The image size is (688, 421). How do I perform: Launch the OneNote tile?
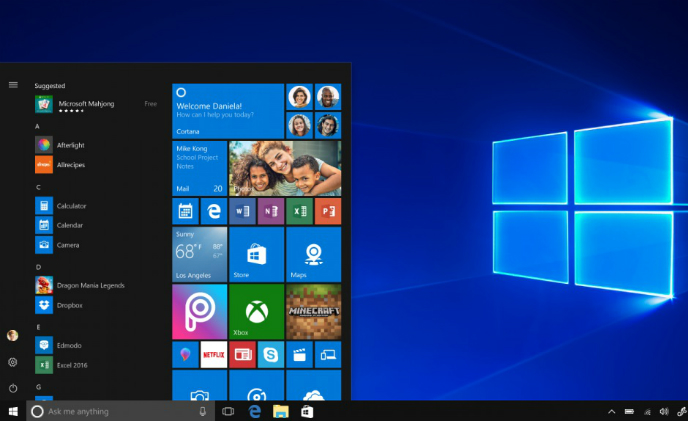click(271, 211)
